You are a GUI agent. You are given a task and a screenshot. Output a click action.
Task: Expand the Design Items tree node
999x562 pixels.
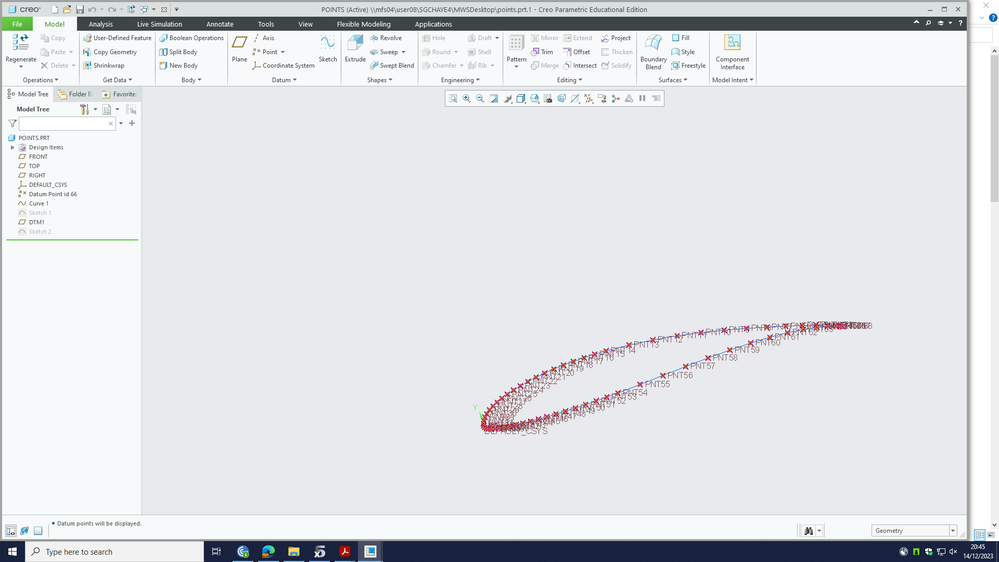[x=12, y=147]
